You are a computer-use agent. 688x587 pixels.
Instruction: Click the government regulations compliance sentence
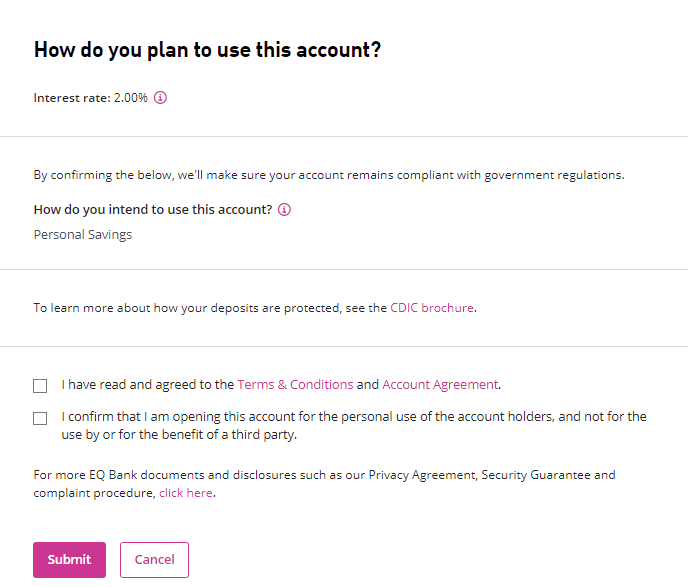[x=328, y=175]
